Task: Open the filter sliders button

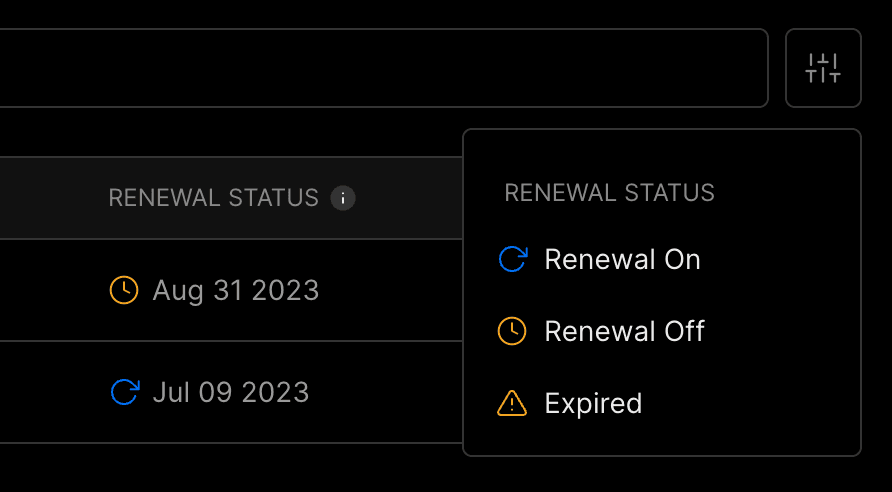Action: pos(823,68)
